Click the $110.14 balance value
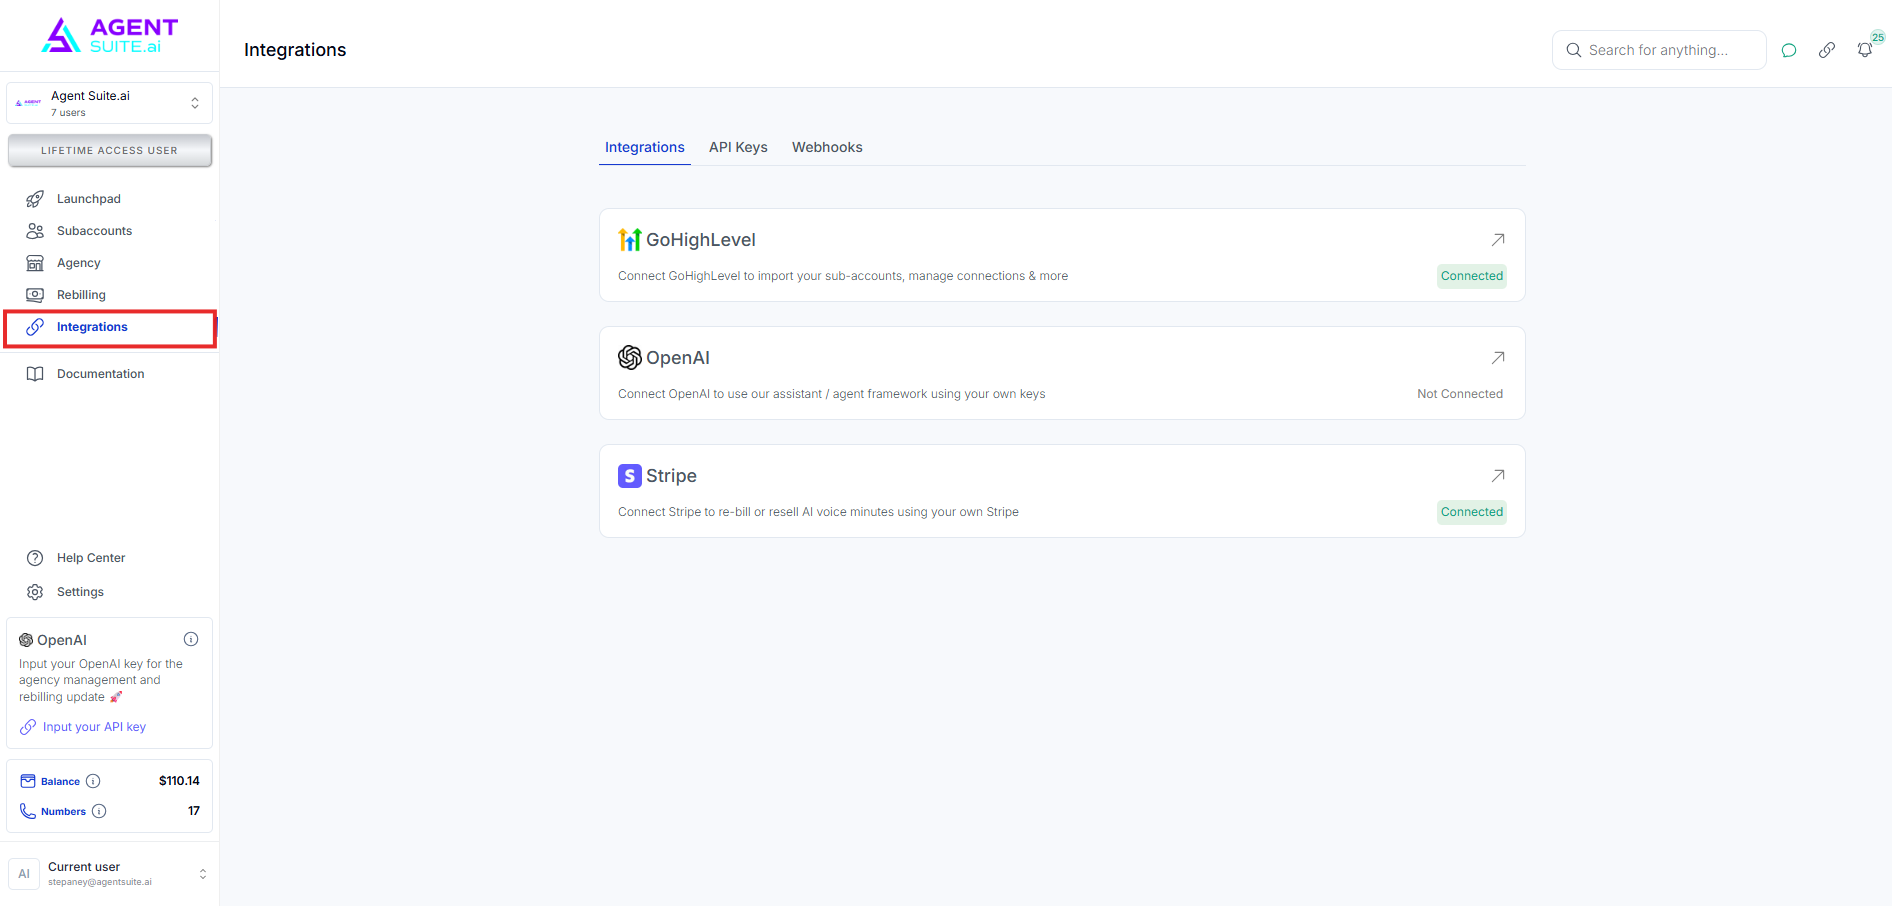This screenshot has width=1892, height=906. [x=179, y=781]
